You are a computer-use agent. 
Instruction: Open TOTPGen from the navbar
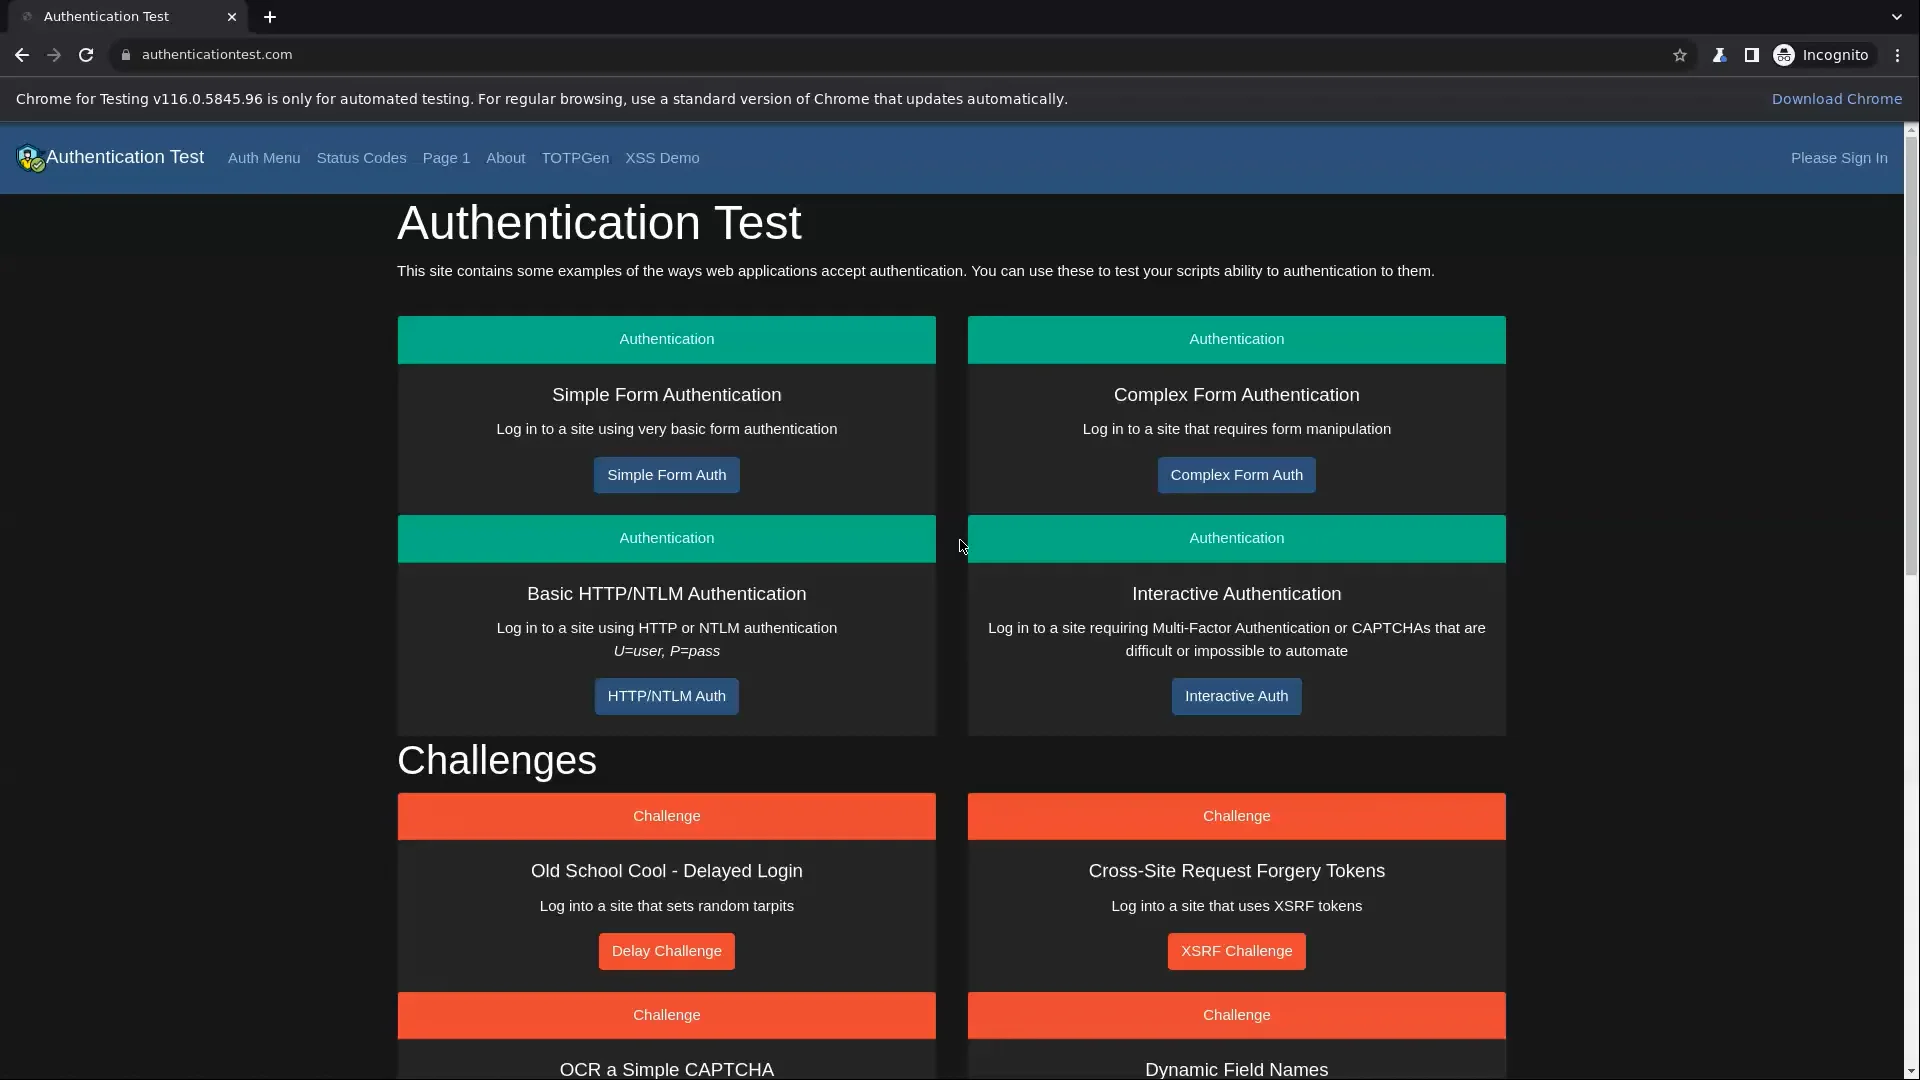[575, 158]
